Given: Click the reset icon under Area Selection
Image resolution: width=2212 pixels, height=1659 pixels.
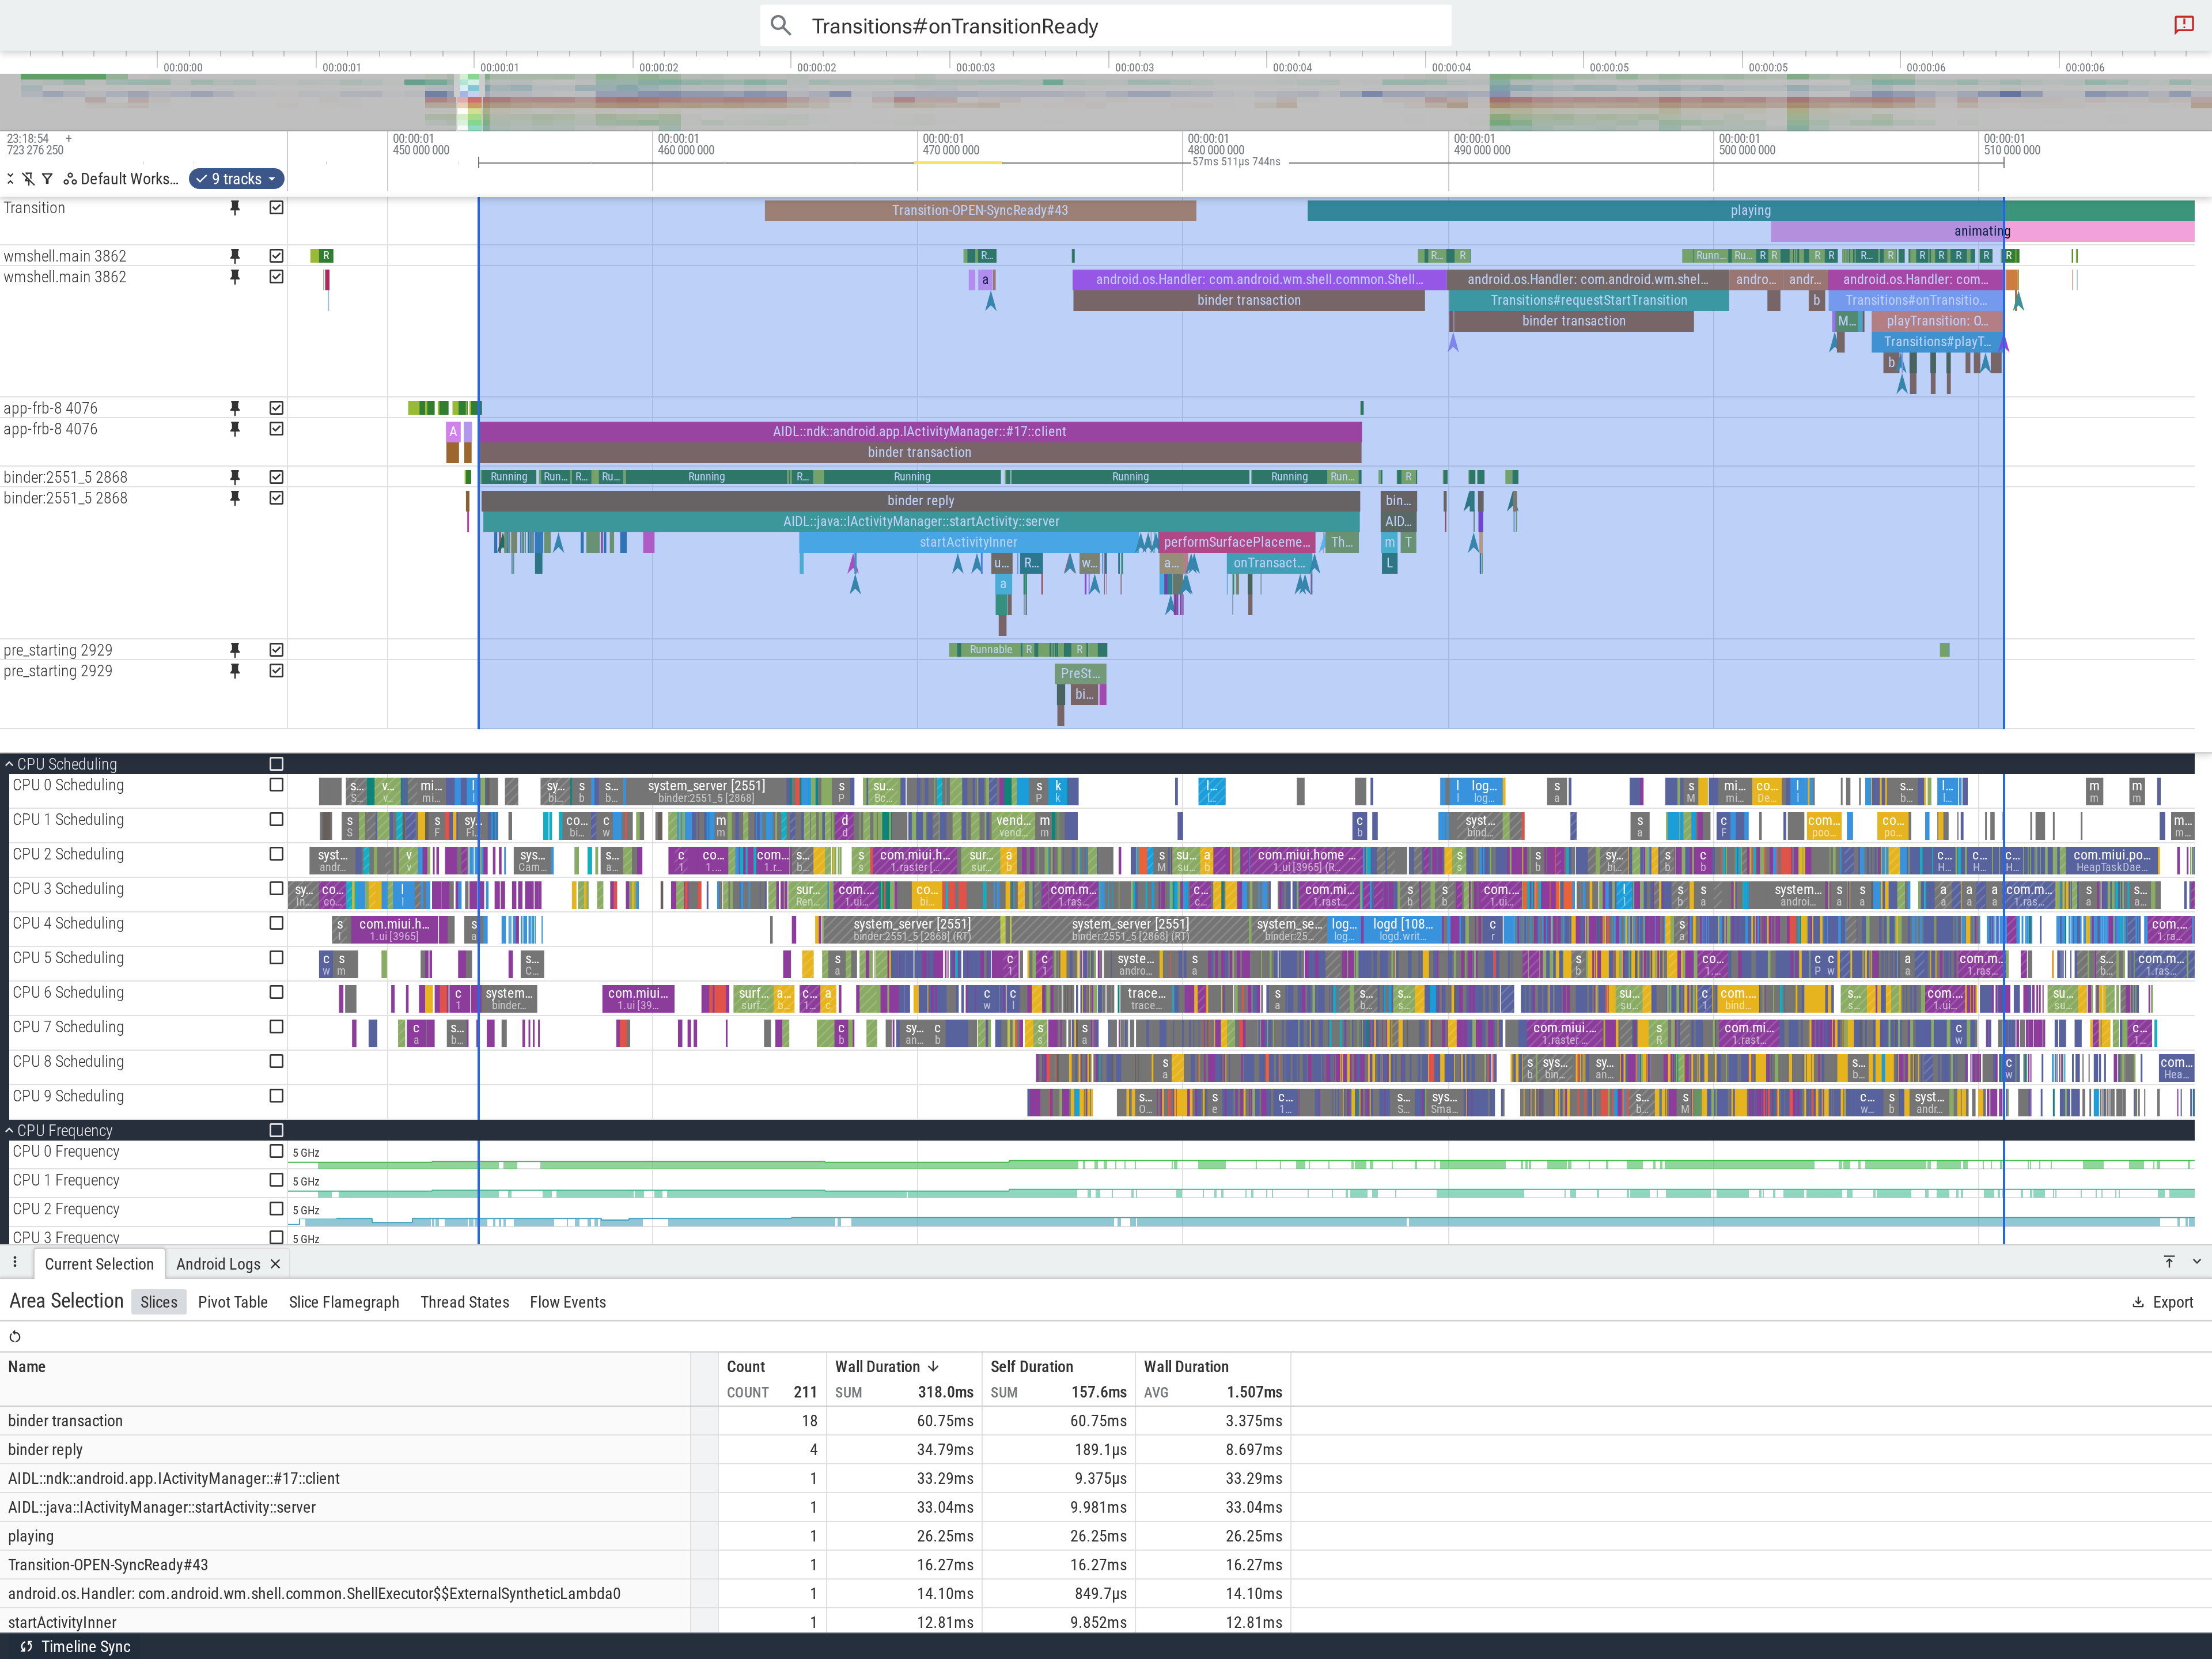Looking at the screenshot, I should [x=15, y=1337].
